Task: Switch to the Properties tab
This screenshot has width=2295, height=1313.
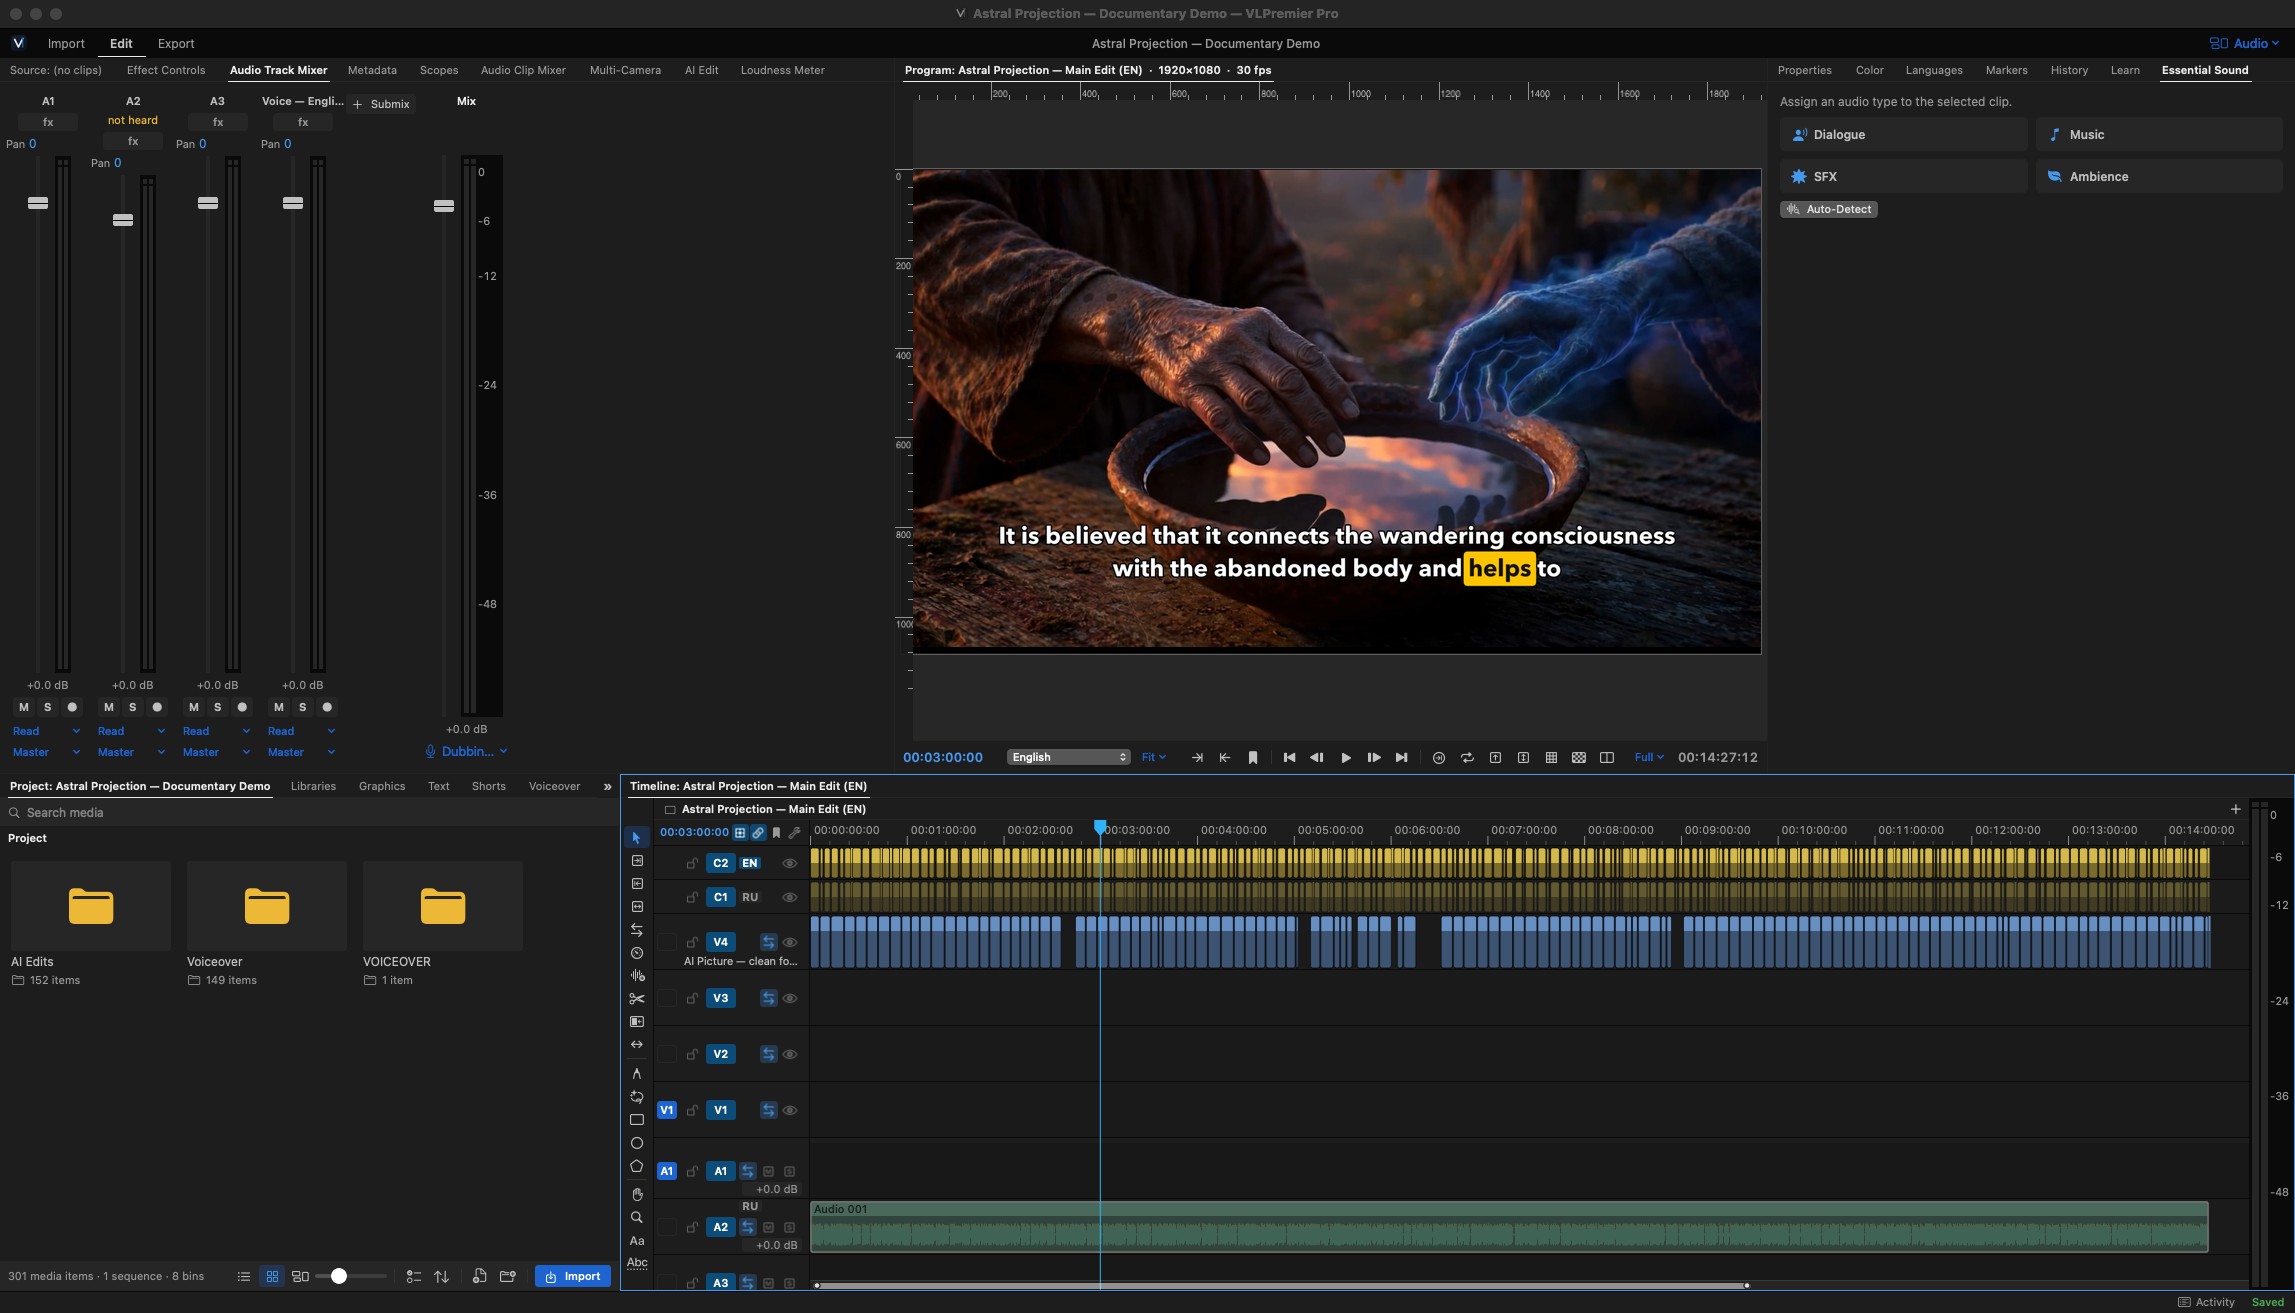Action: 1804,70
